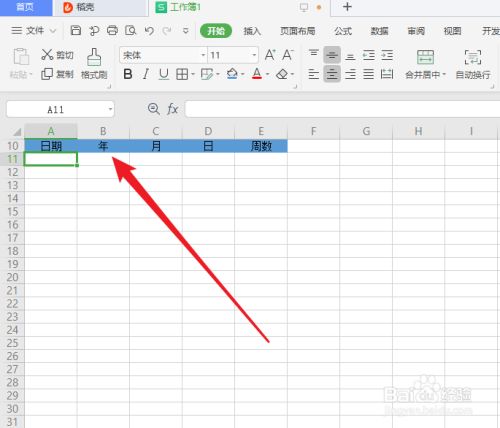500x428 pixels.
Task: Open the Paste options dropdown arrow
Action: tap(31, 74)
